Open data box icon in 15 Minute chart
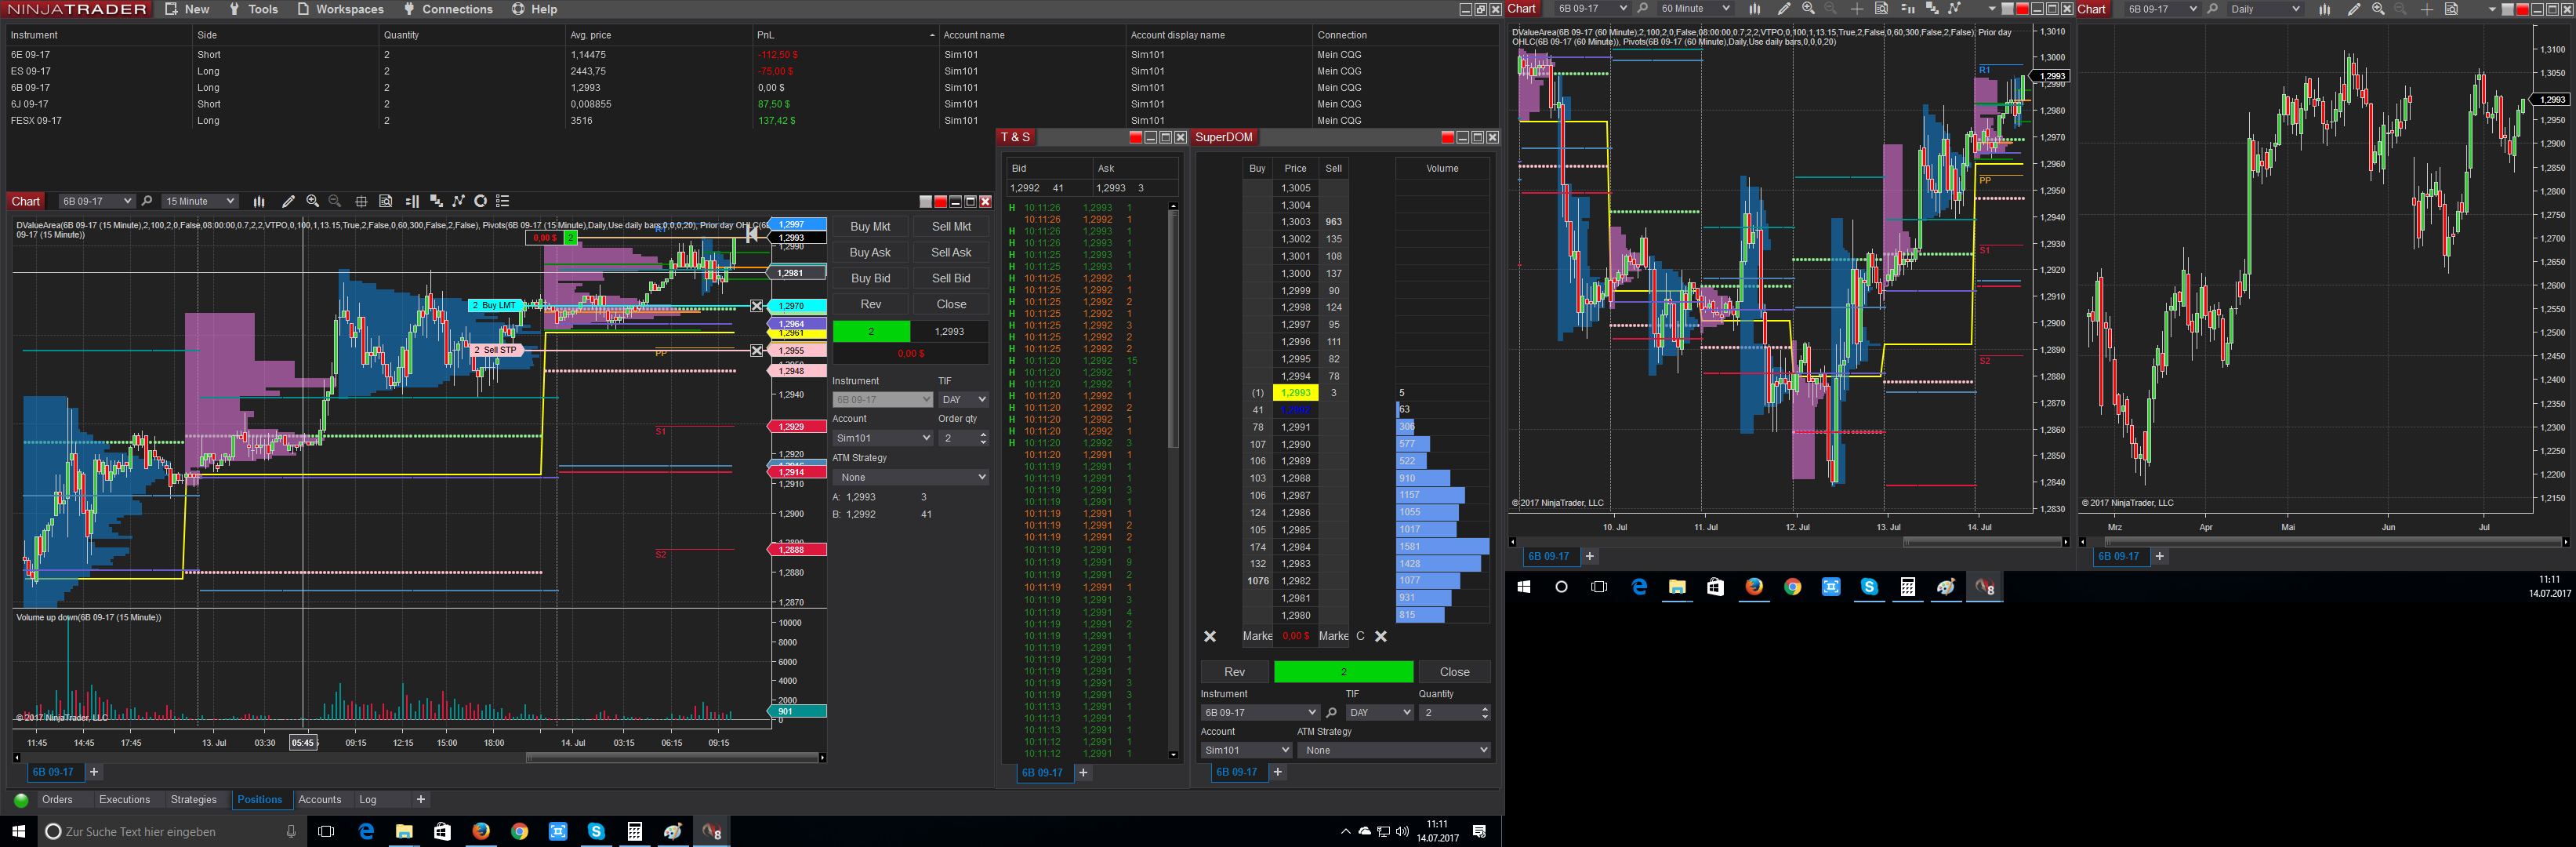The width and height of the screenshot is (2576, 847). 386,201
